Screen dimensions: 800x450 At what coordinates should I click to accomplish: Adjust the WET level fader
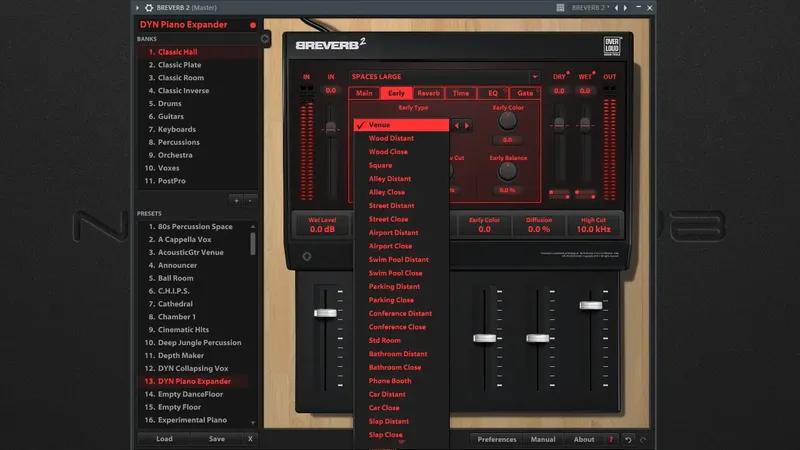[585, 124]
